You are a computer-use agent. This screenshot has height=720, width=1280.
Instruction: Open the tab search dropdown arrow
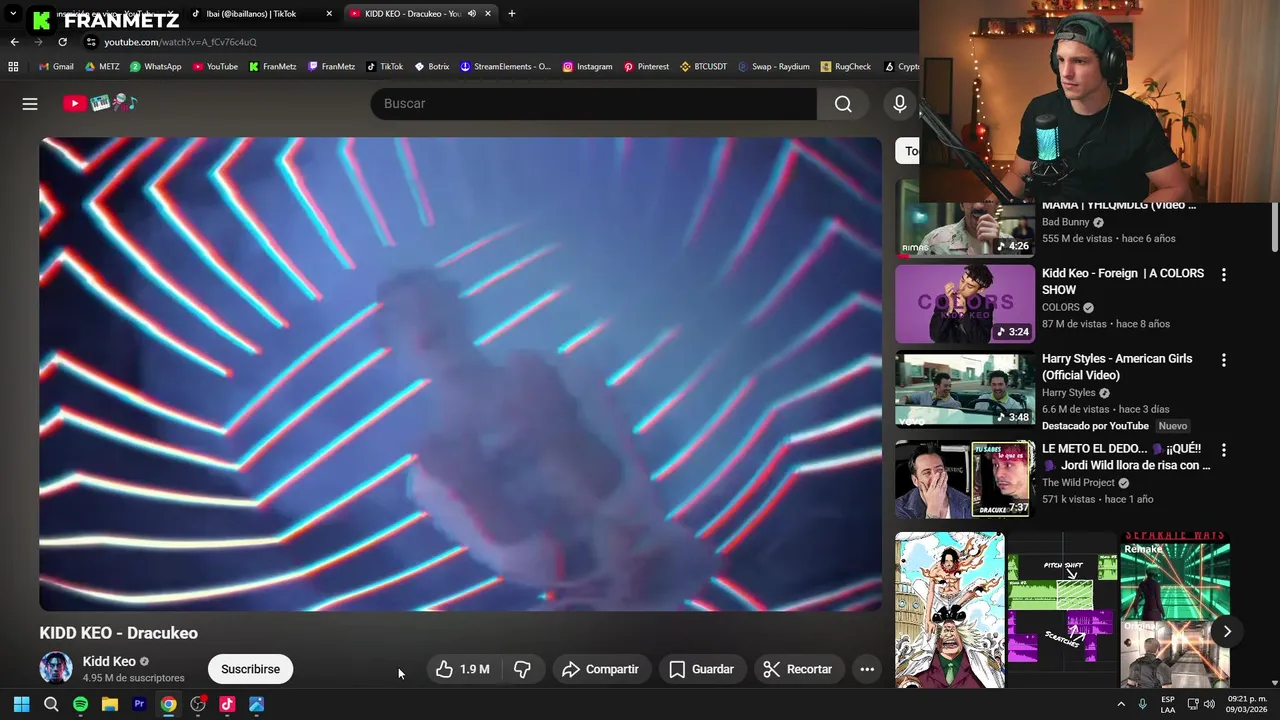tap(13, 13)
